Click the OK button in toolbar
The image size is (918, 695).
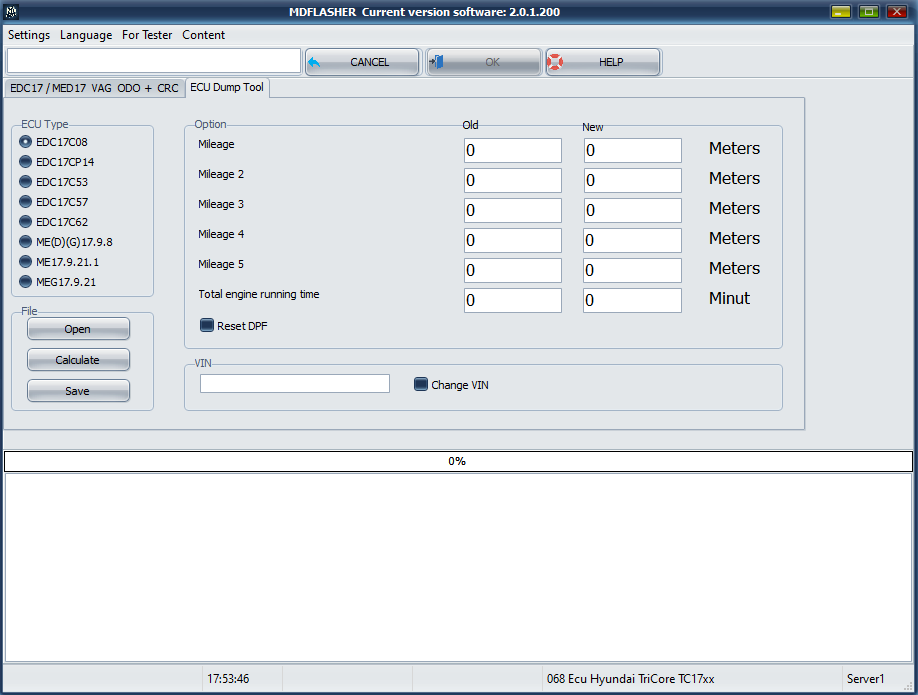(x=484, y=62)
